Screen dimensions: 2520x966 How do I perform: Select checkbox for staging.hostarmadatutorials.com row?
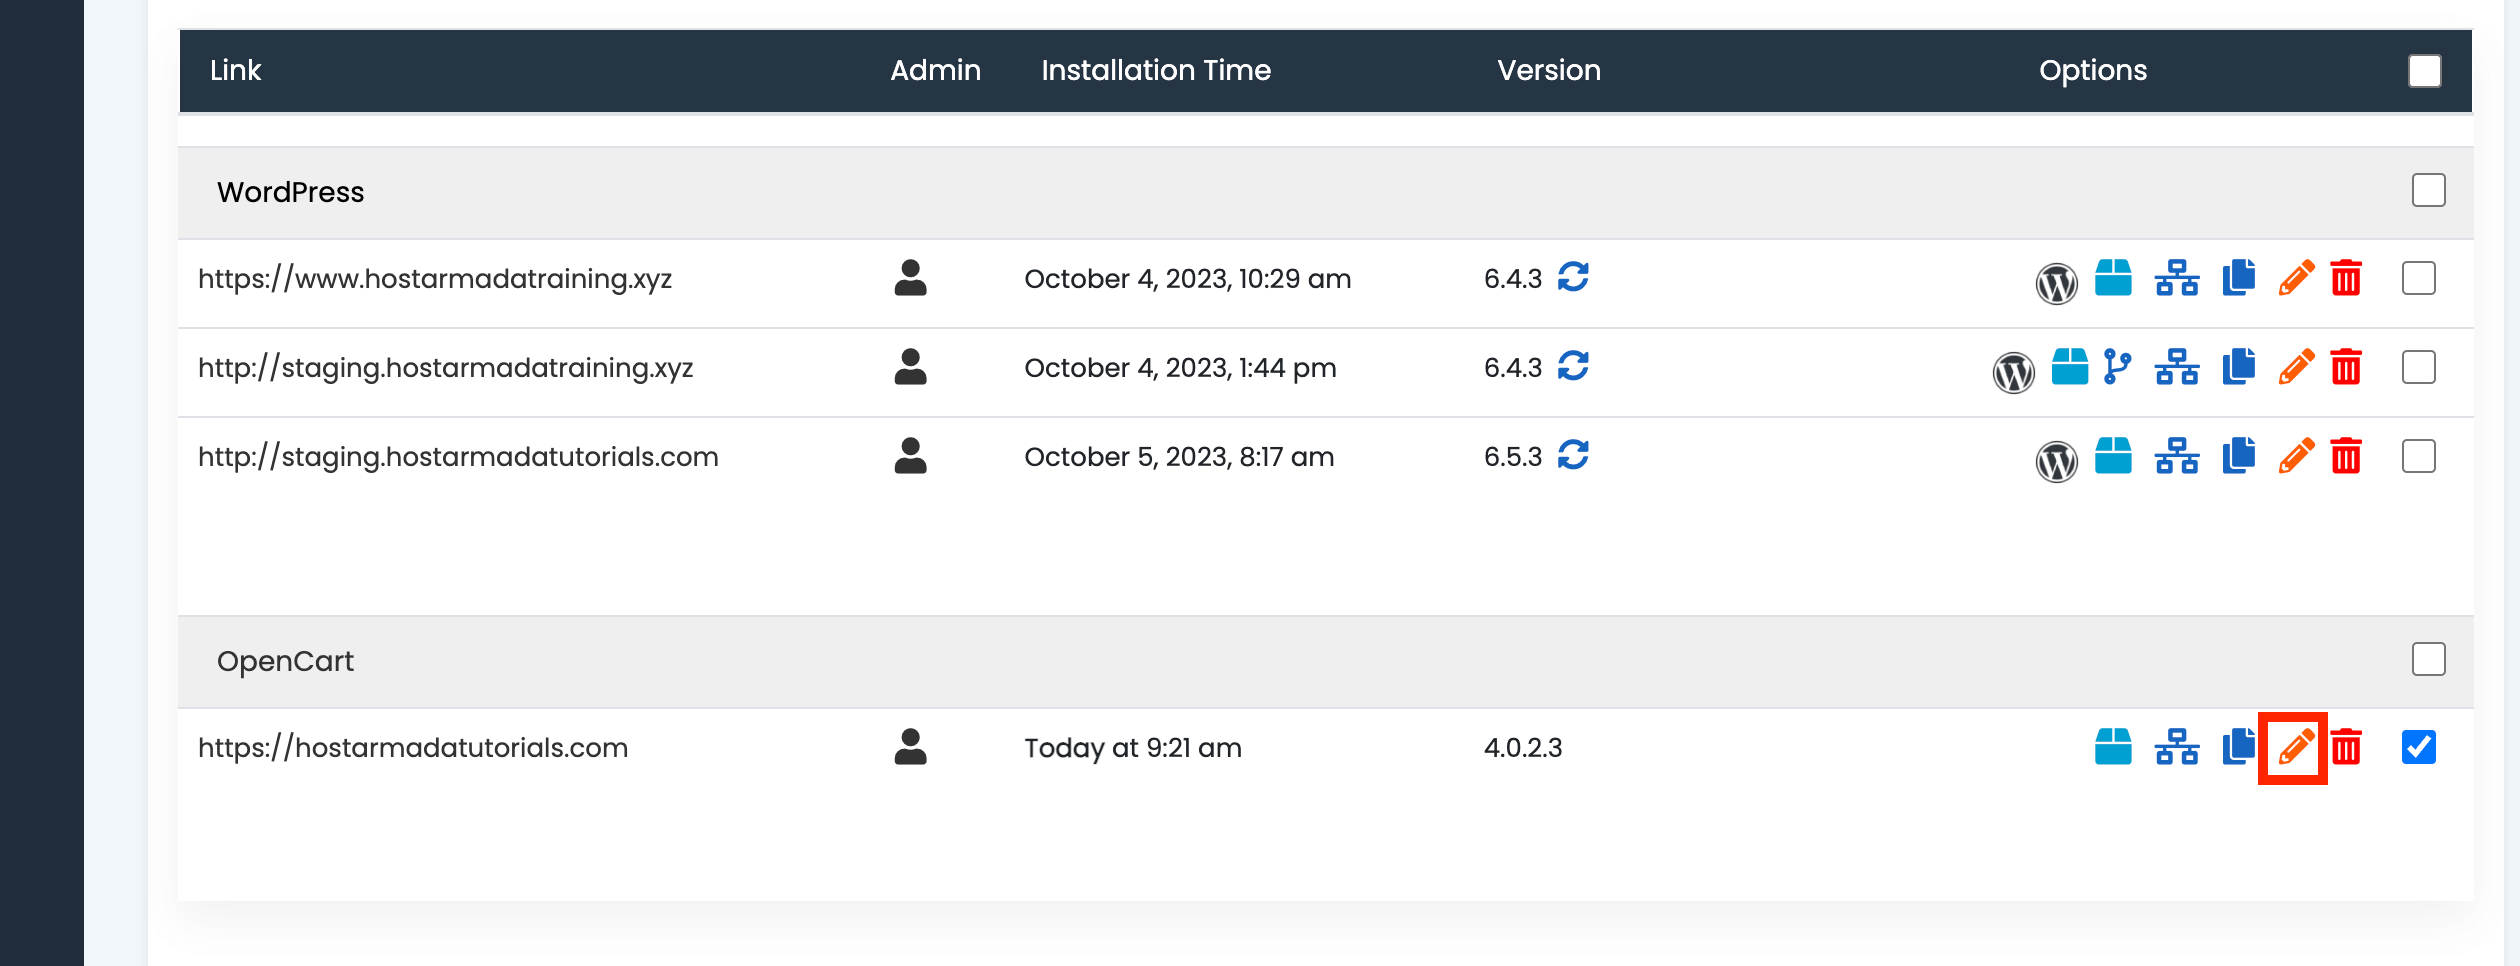tap(2418, 456)
